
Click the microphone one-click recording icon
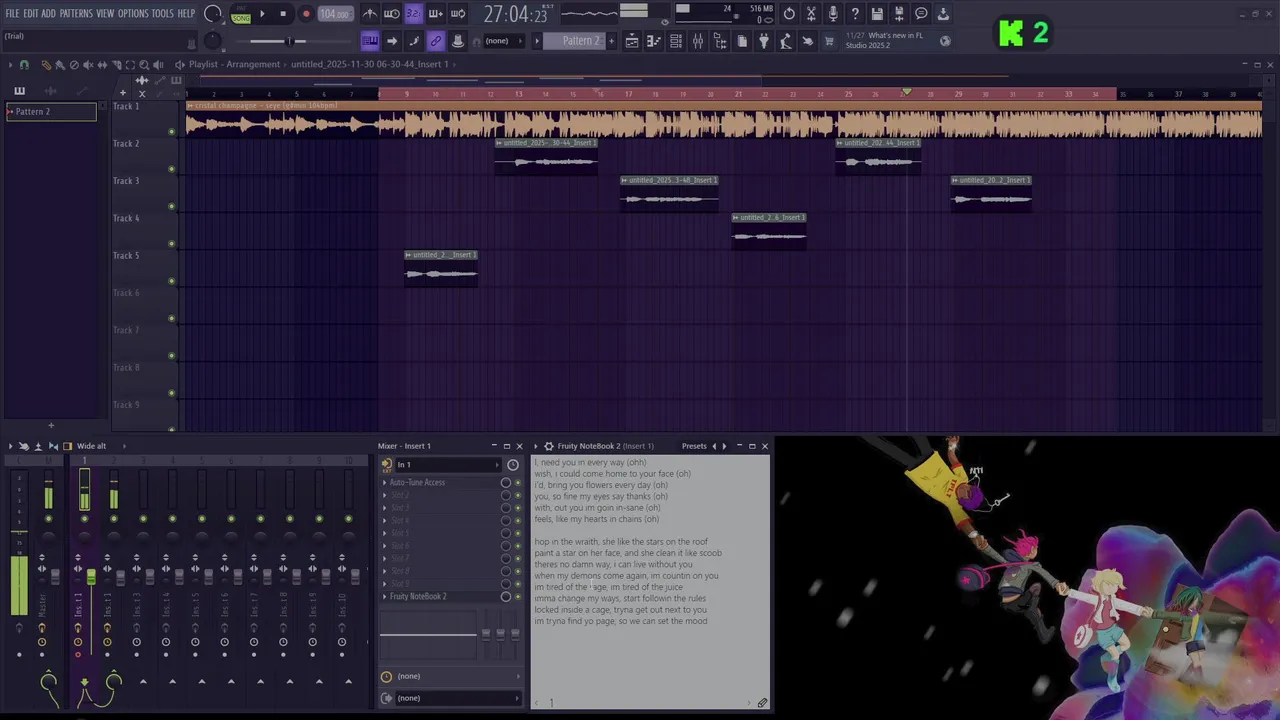coord(833,14)
